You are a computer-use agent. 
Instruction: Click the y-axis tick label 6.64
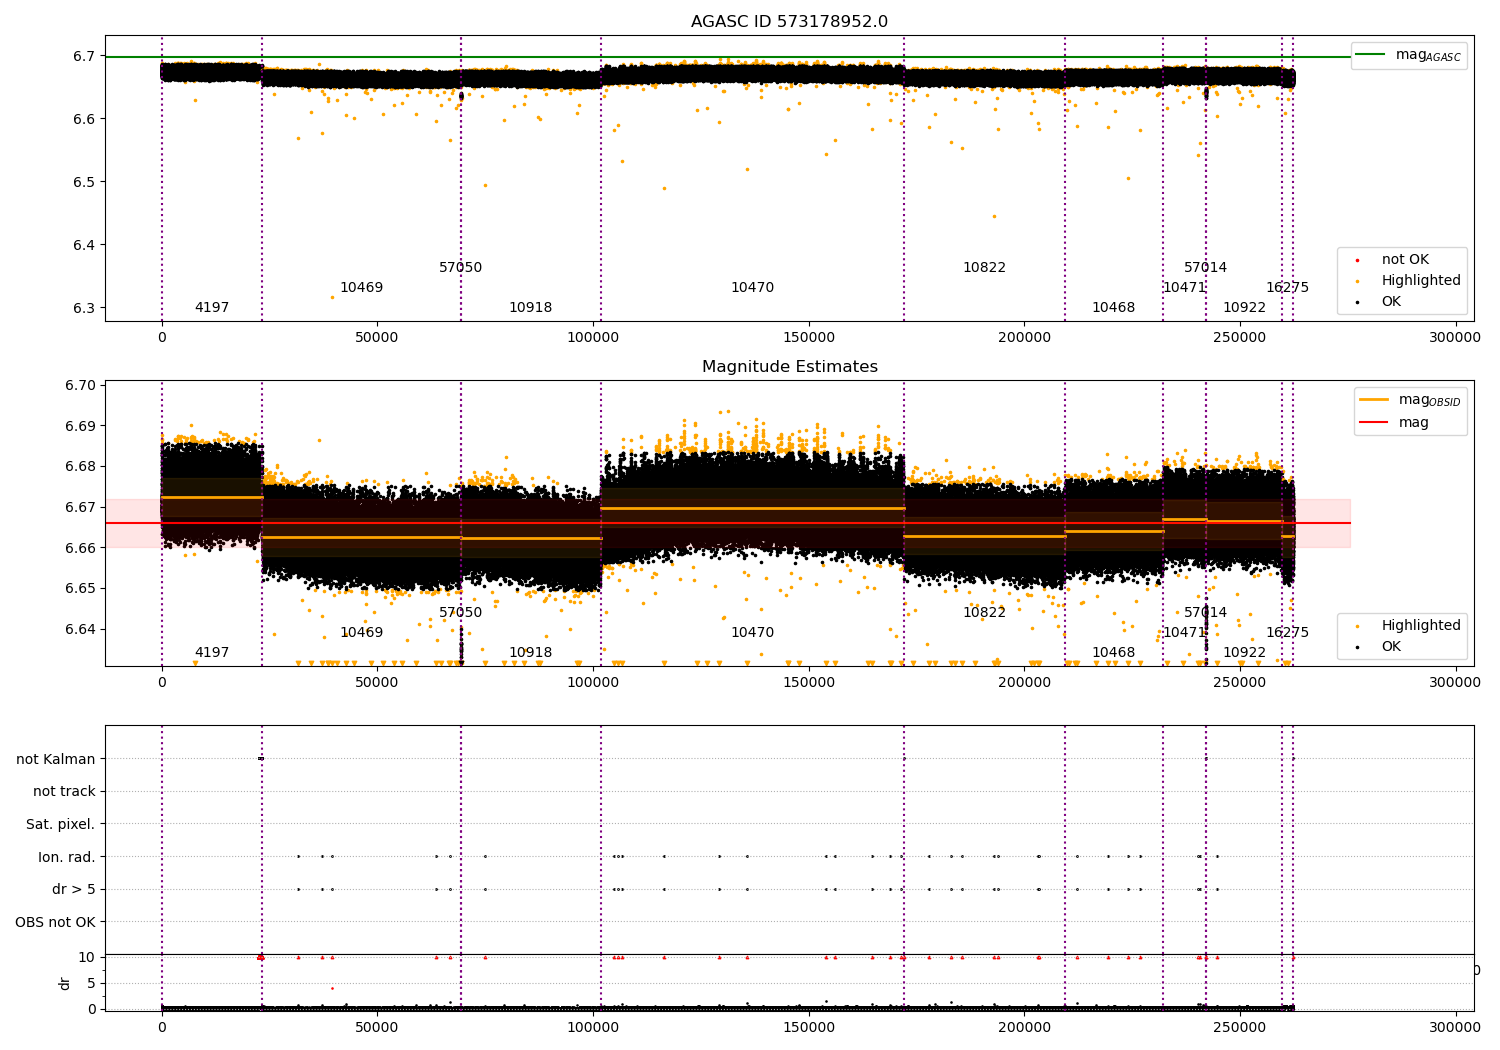point(80,629)
